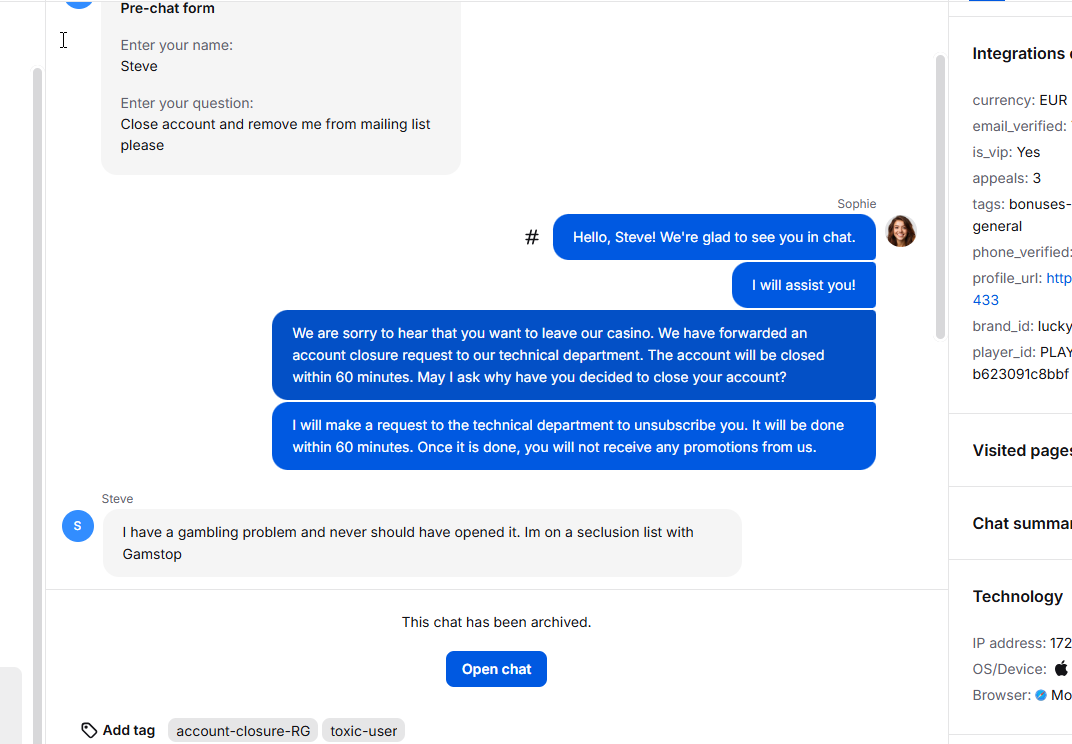Click the left panel scrollbar
This screenshot has height=744, width=1072.
37,400
